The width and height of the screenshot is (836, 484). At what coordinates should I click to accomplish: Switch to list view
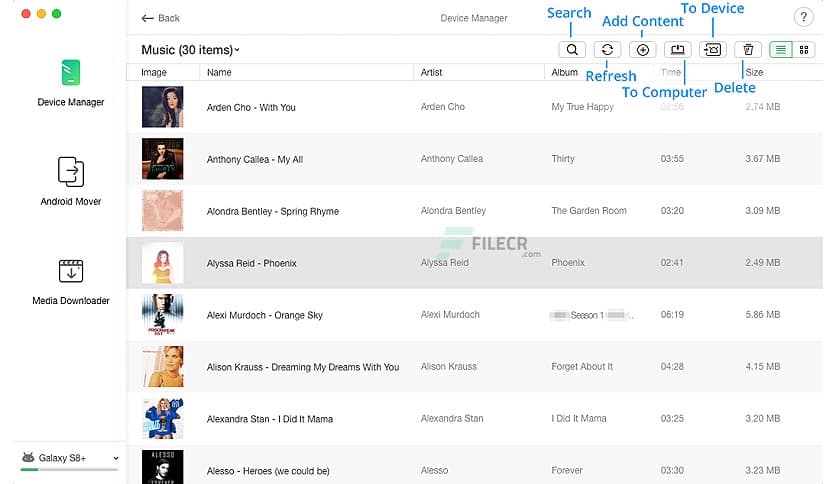coord(780,49)
